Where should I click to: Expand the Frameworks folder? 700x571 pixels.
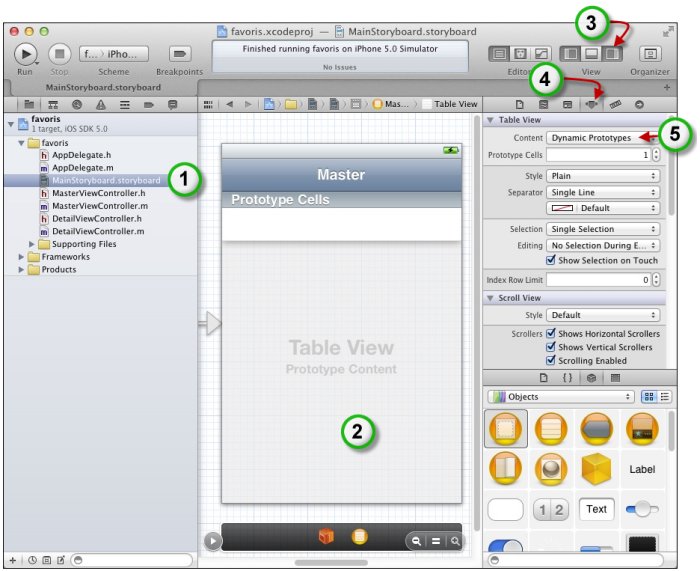coord(21,257)
